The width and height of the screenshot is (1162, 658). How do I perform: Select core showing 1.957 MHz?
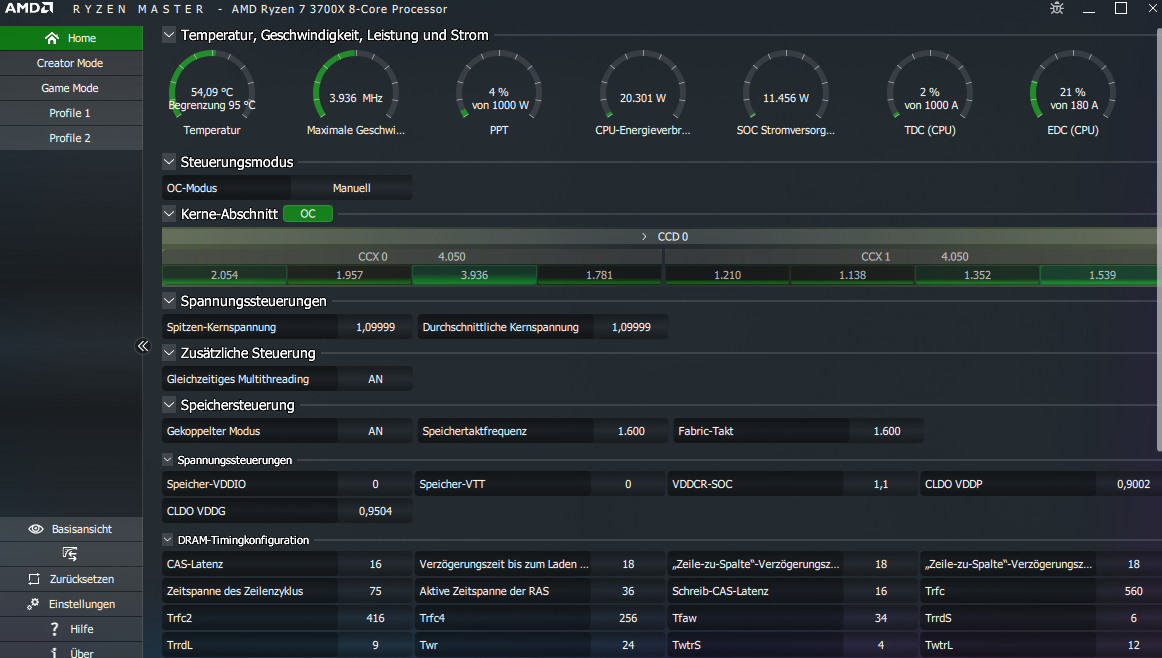350,275
